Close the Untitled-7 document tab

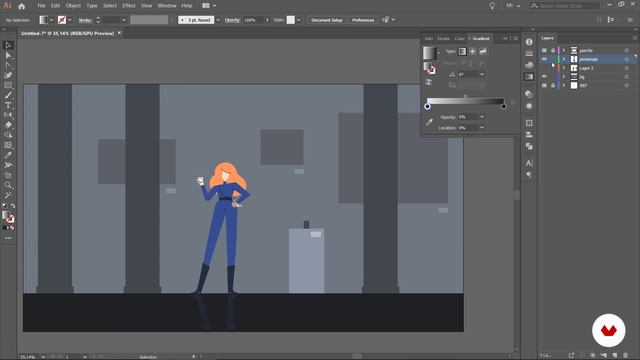[x=120, y=33]
